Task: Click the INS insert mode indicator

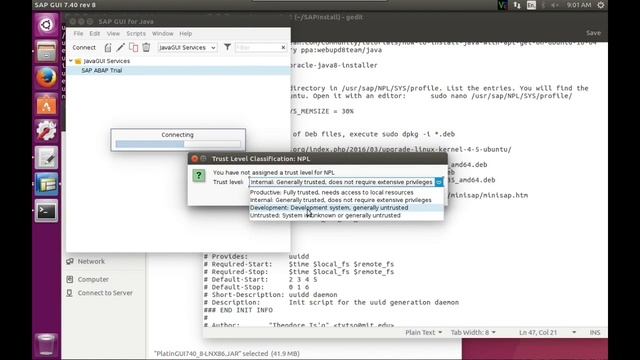Action: [x=595, y=333]
